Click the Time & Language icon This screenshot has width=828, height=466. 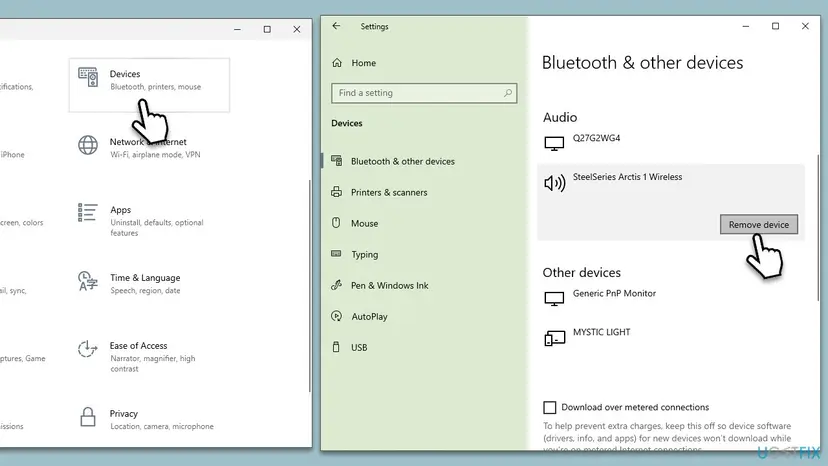pyautogui.click(x=88, y=281)
